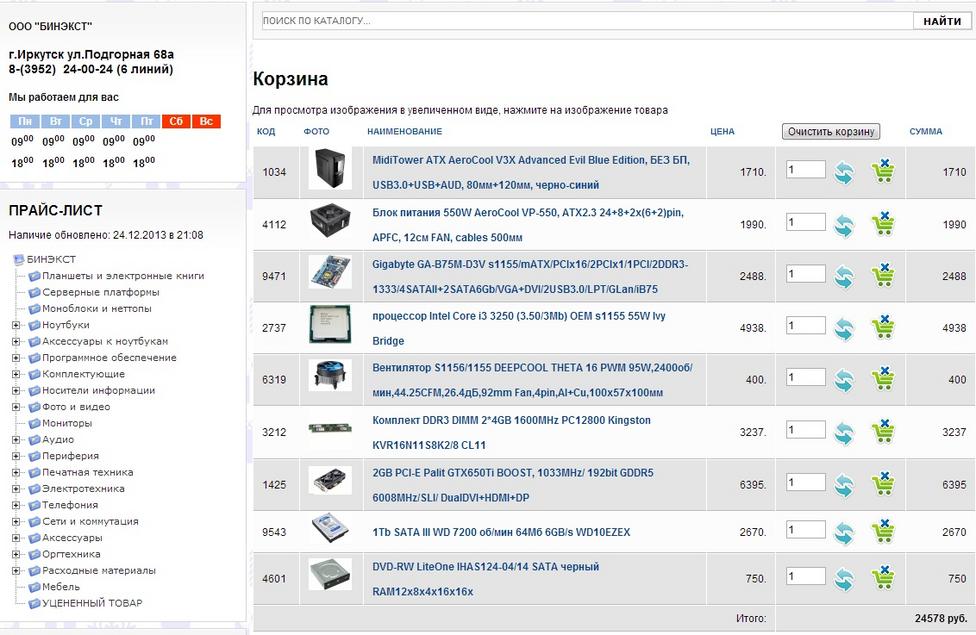
Task: Refresh quantity for Intel Core i3 3250 row
Action: click(844, 329)
